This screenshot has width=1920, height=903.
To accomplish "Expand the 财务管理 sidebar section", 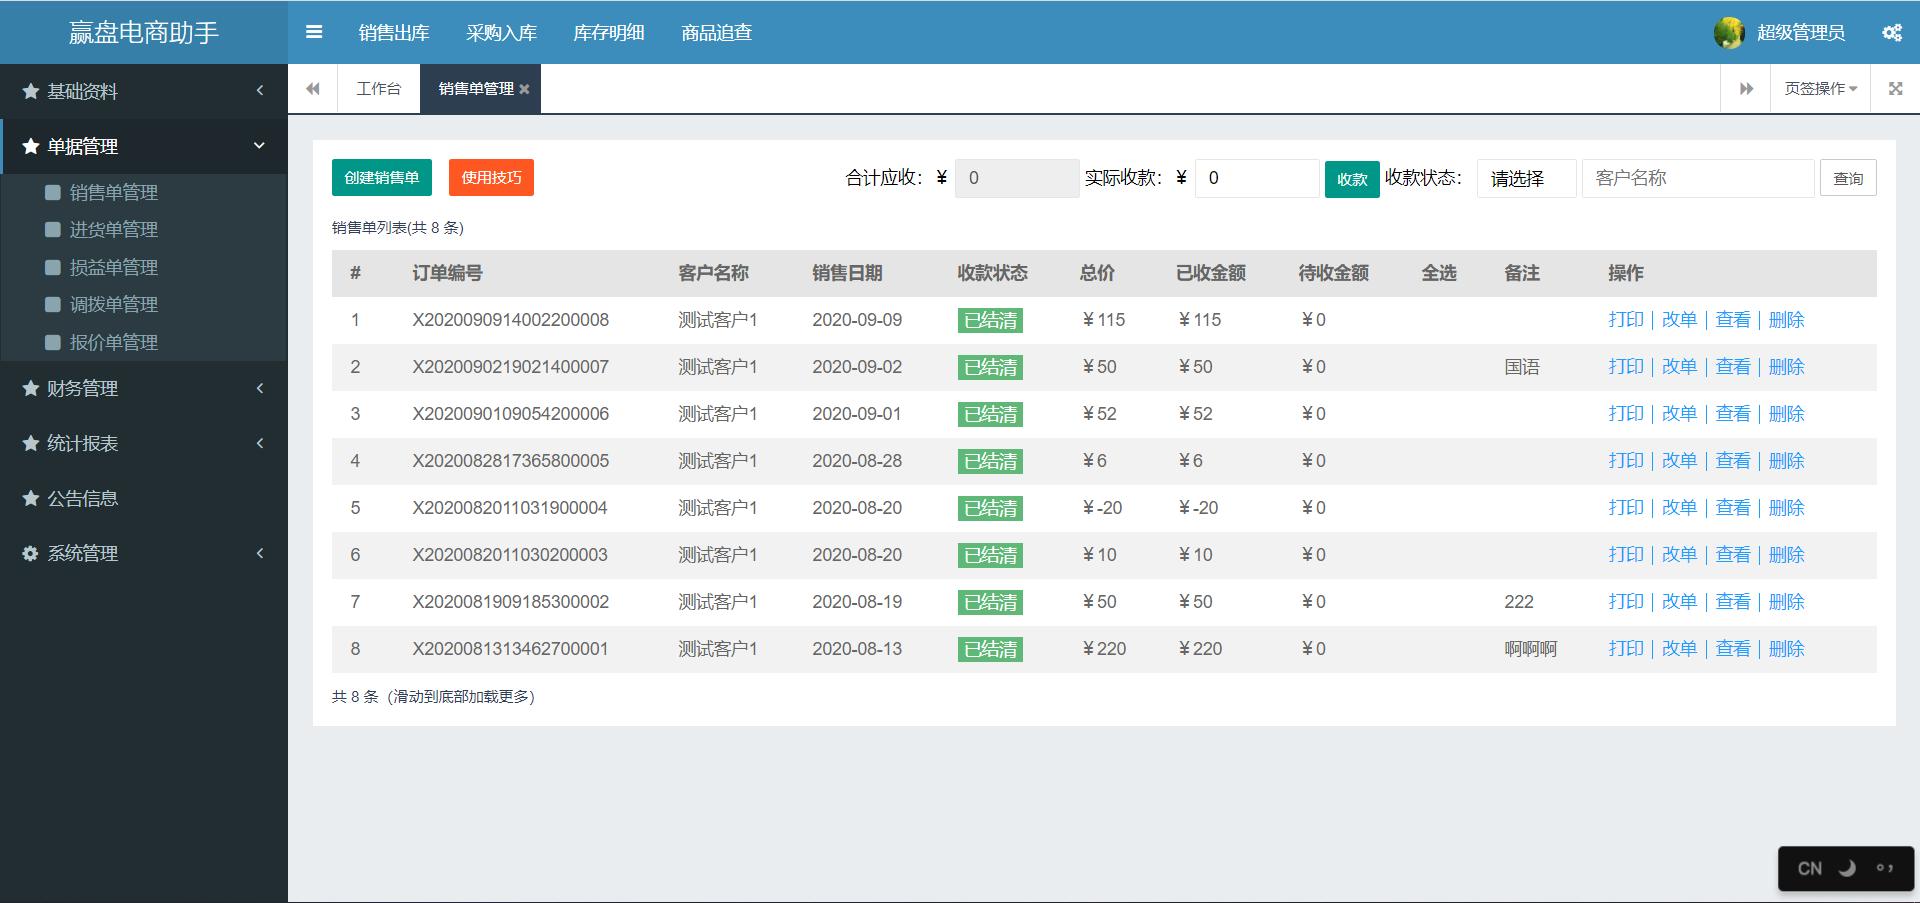I will coord(144,389).
